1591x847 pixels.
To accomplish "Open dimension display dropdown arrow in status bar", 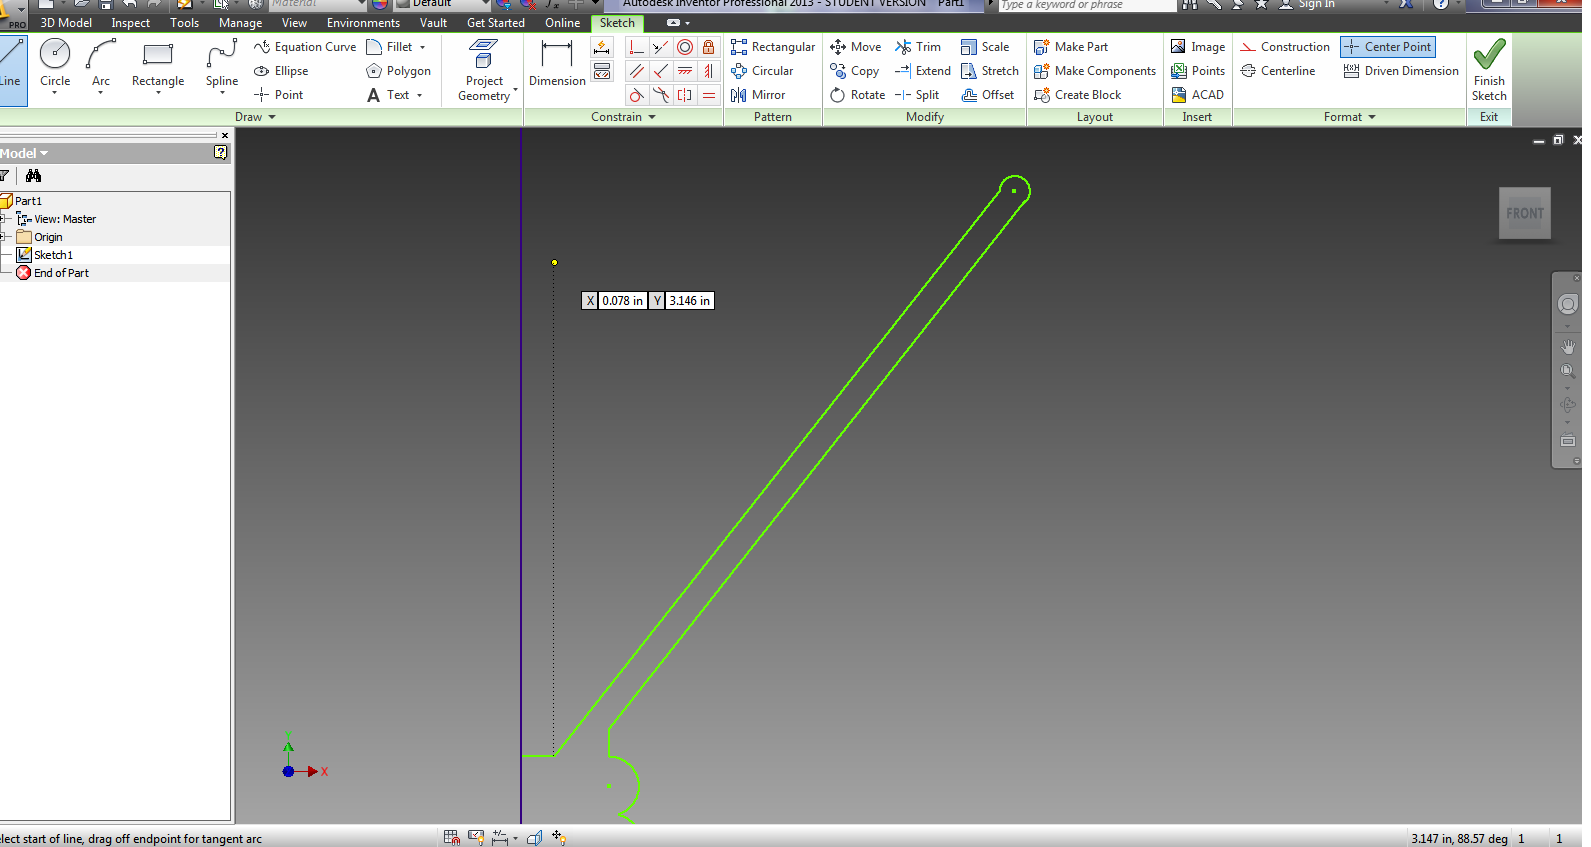I will [515, 839].
